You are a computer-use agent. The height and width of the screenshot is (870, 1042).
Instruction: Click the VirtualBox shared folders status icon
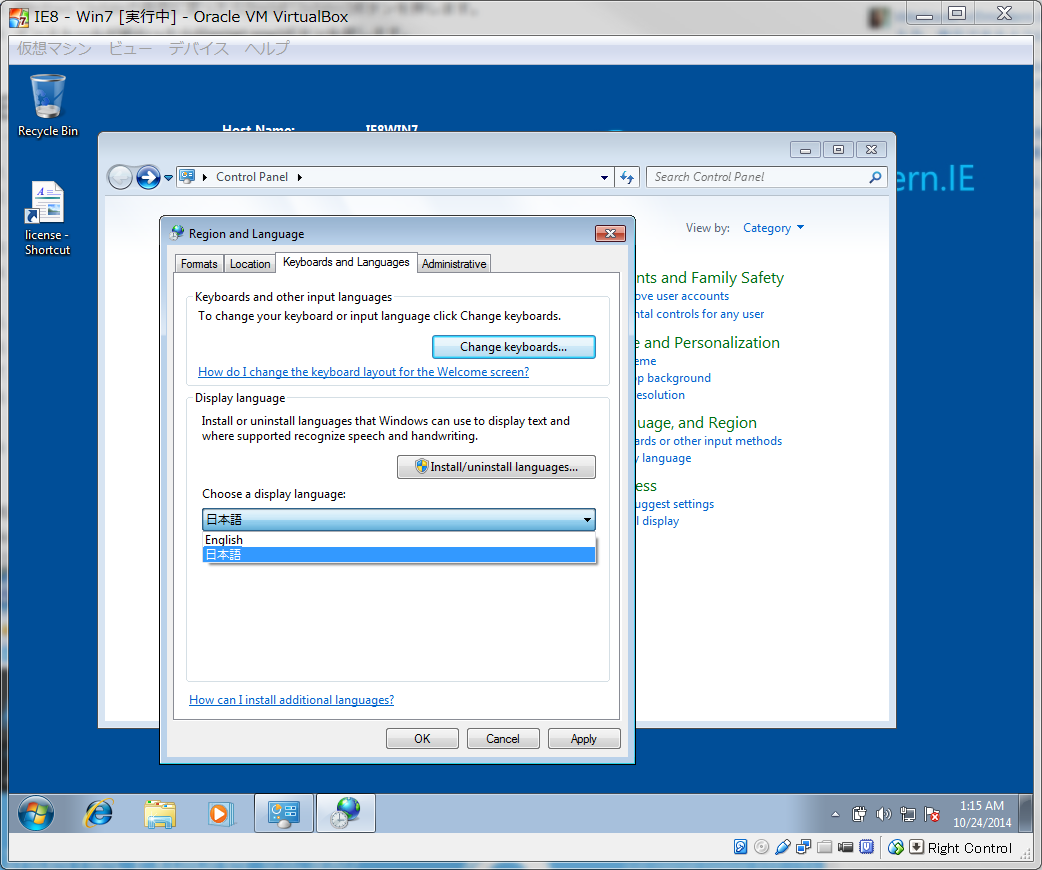coord(825,847)
